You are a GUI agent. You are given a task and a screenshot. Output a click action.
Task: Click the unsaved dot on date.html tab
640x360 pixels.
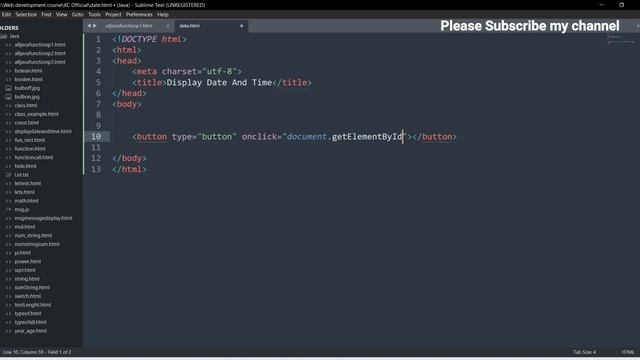(x=242, y=26)
